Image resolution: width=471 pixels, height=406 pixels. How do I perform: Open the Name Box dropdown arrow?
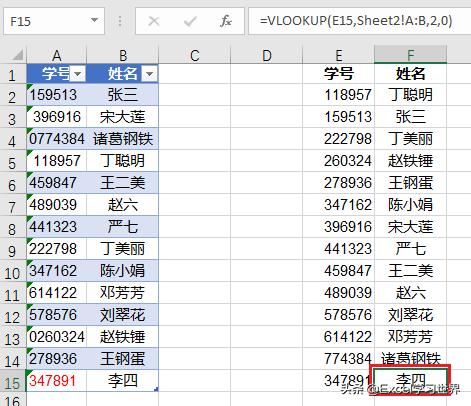(94, 21)
